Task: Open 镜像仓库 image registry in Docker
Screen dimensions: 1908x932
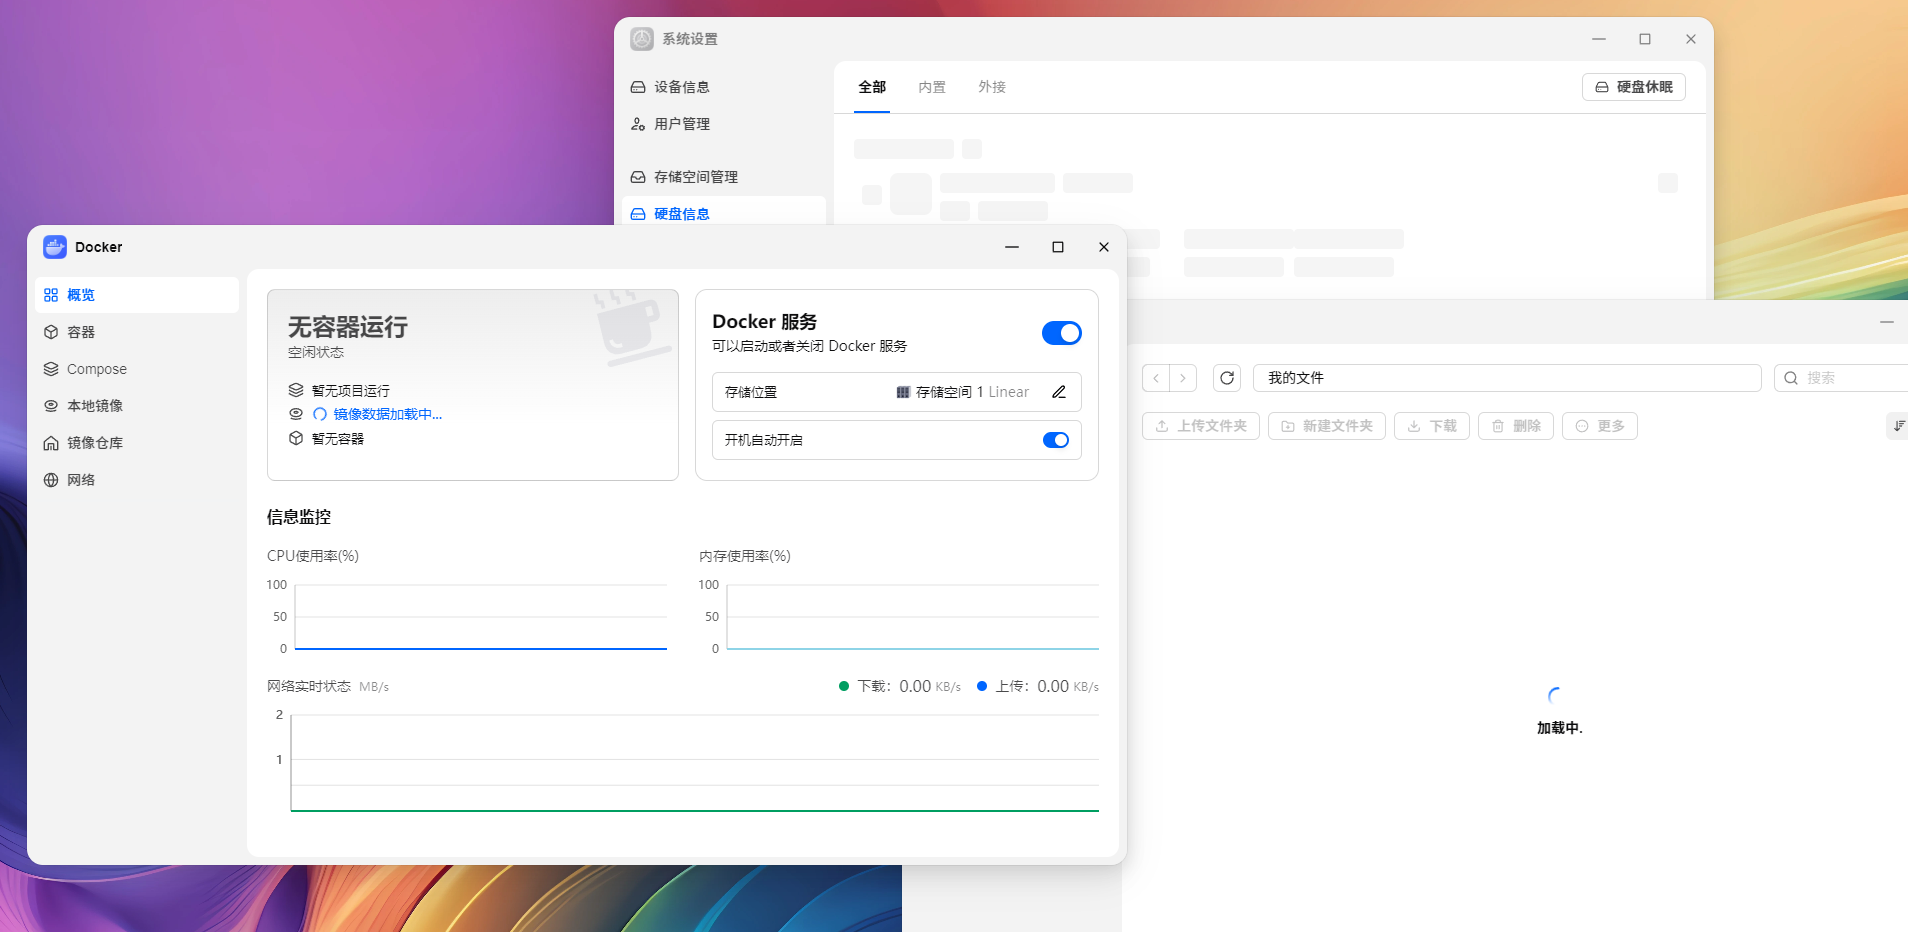Action: [x=137, y=443]
